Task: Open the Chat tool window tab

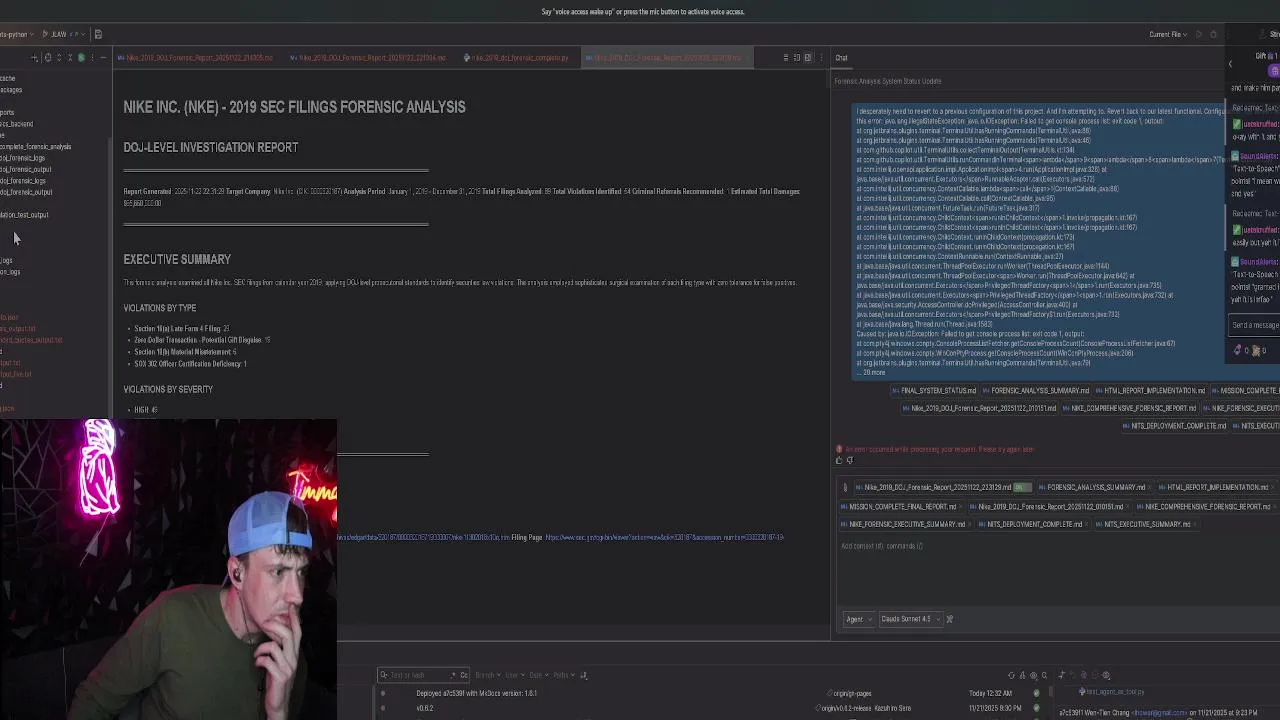Action: pyautogui.click(x=841, y=58)
